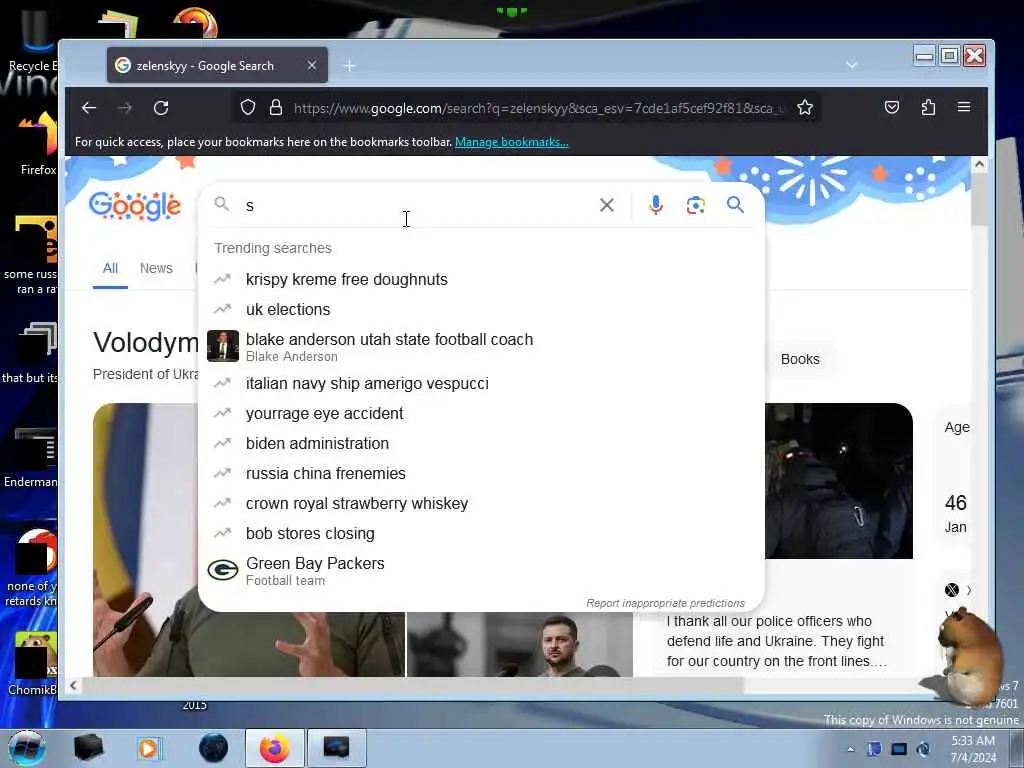Pick the biden administration suggestion
1024x768 pixels.
tap(481, 443)
